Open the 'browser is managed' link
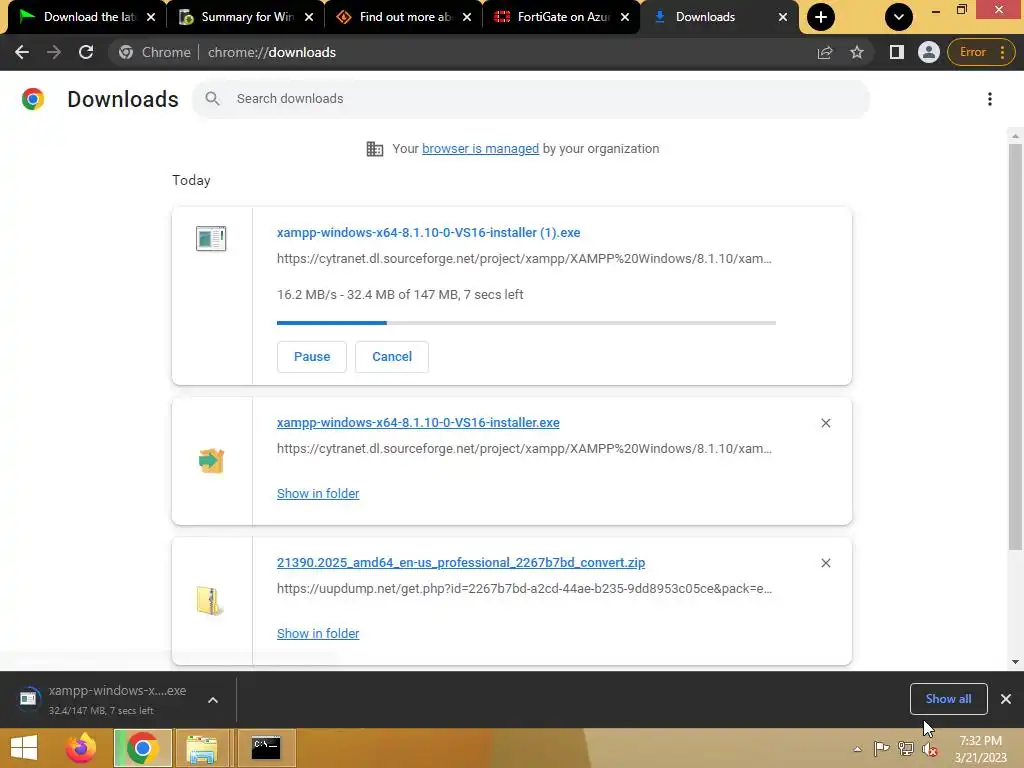 pyautogui.click(x=480, y=149)
